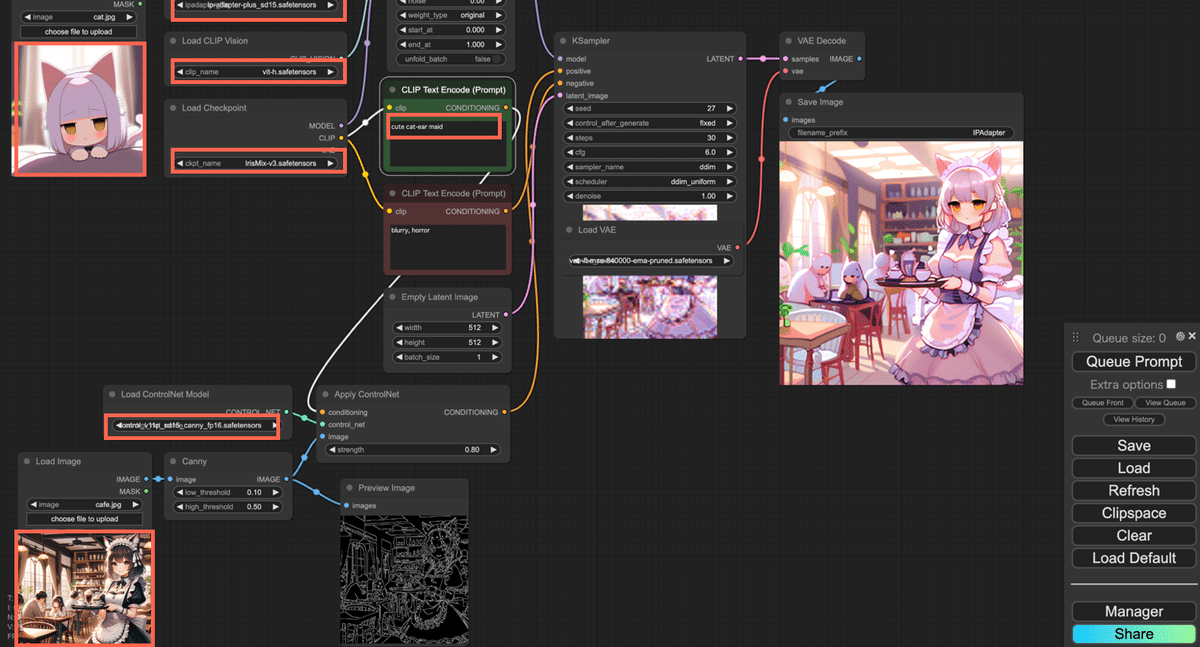The height and width of the screenshot is (647, 1200).
Task: Click choose file to upload under cat.jpg
Action: [x=79, y=32]
